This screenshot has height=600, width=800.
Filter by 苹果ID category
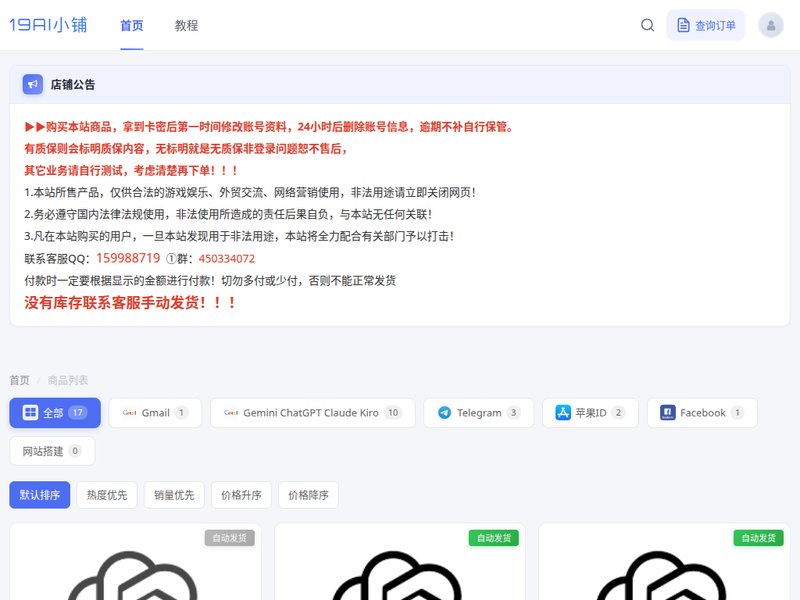click(590, 413)
